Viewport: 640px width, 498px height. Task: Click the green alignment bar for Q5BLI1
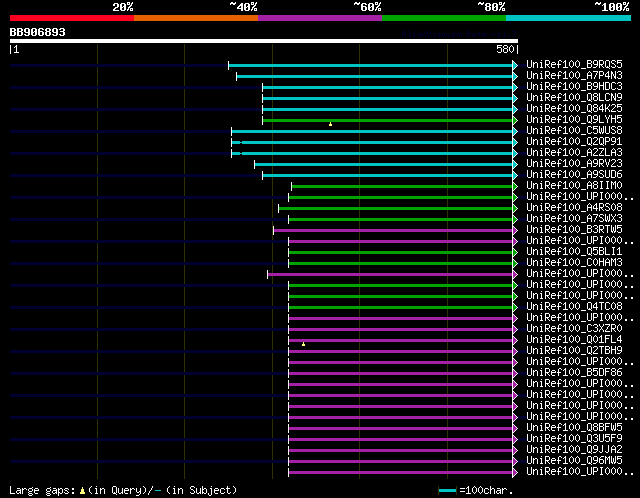(x=400, y=253)
